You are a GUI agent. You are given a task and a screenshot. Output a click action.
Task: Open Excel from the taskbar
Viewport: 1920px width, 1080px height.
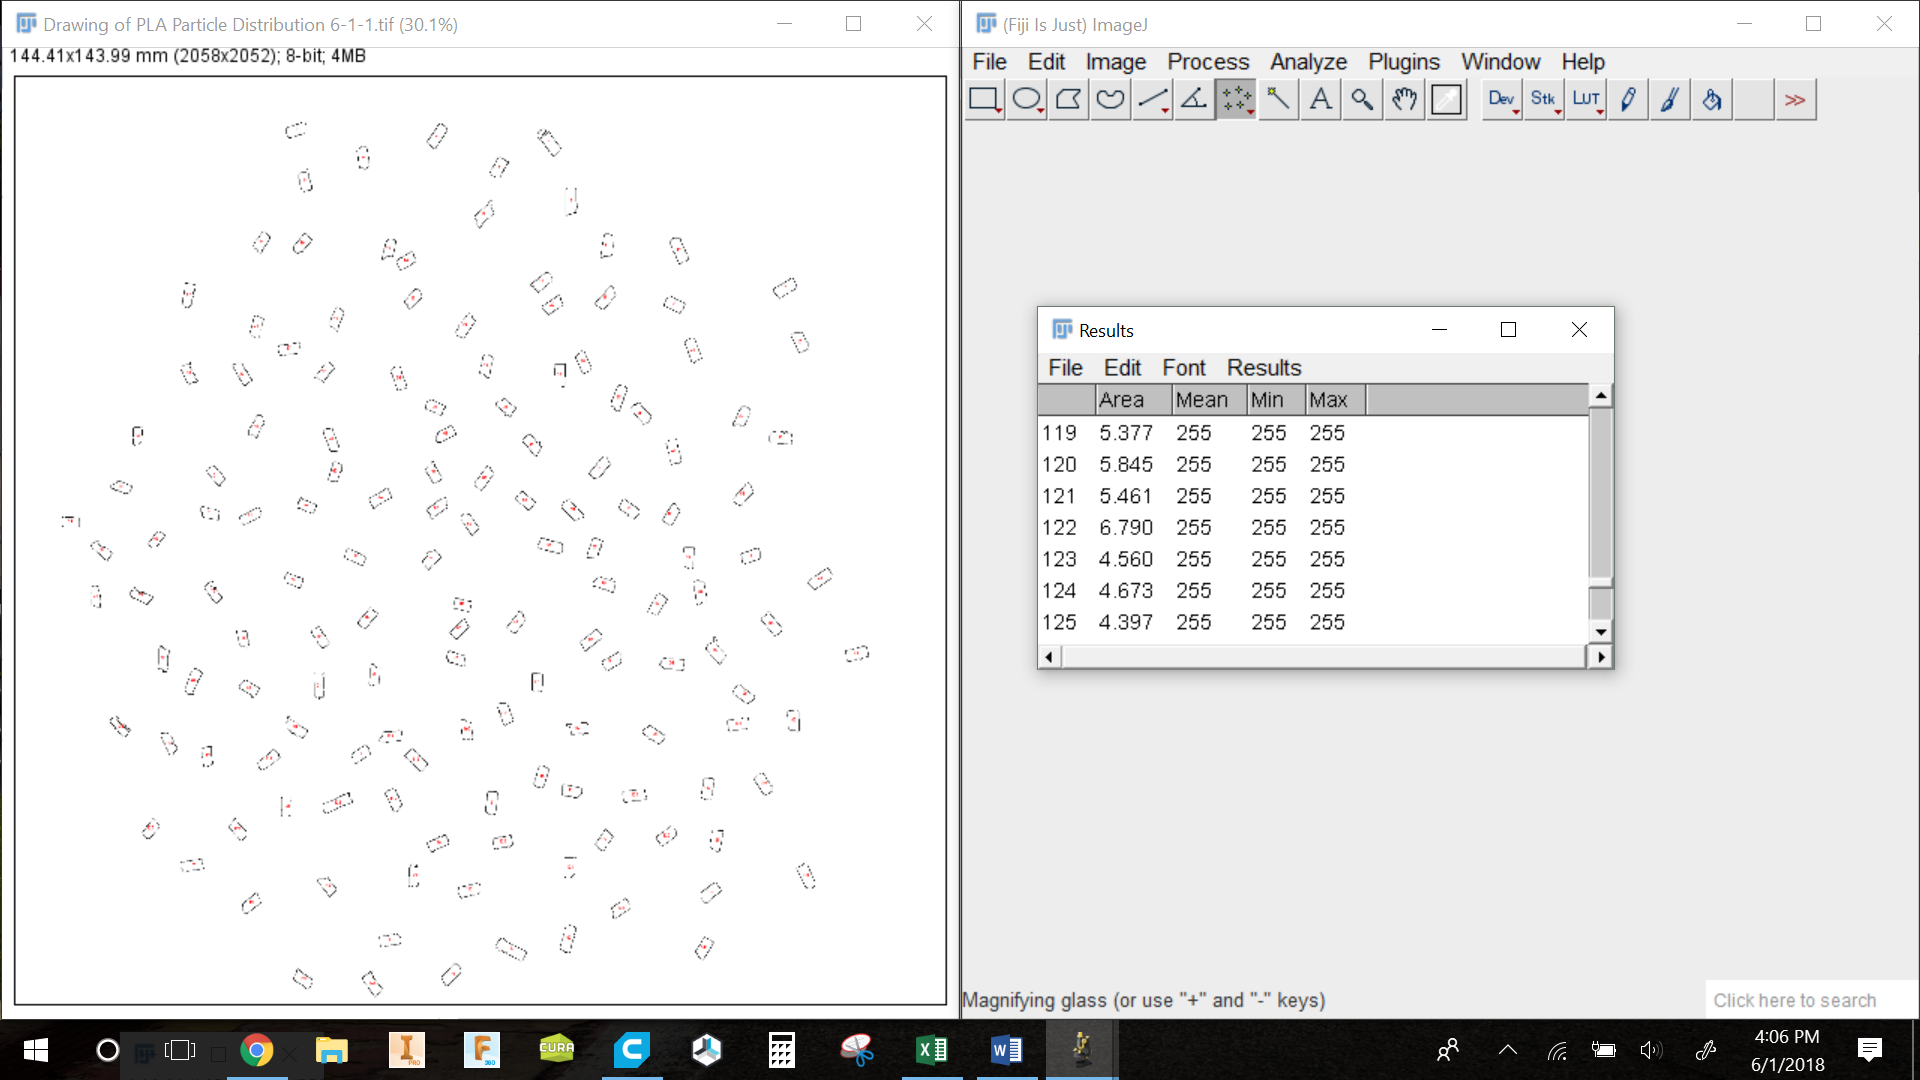point(931,1050)
